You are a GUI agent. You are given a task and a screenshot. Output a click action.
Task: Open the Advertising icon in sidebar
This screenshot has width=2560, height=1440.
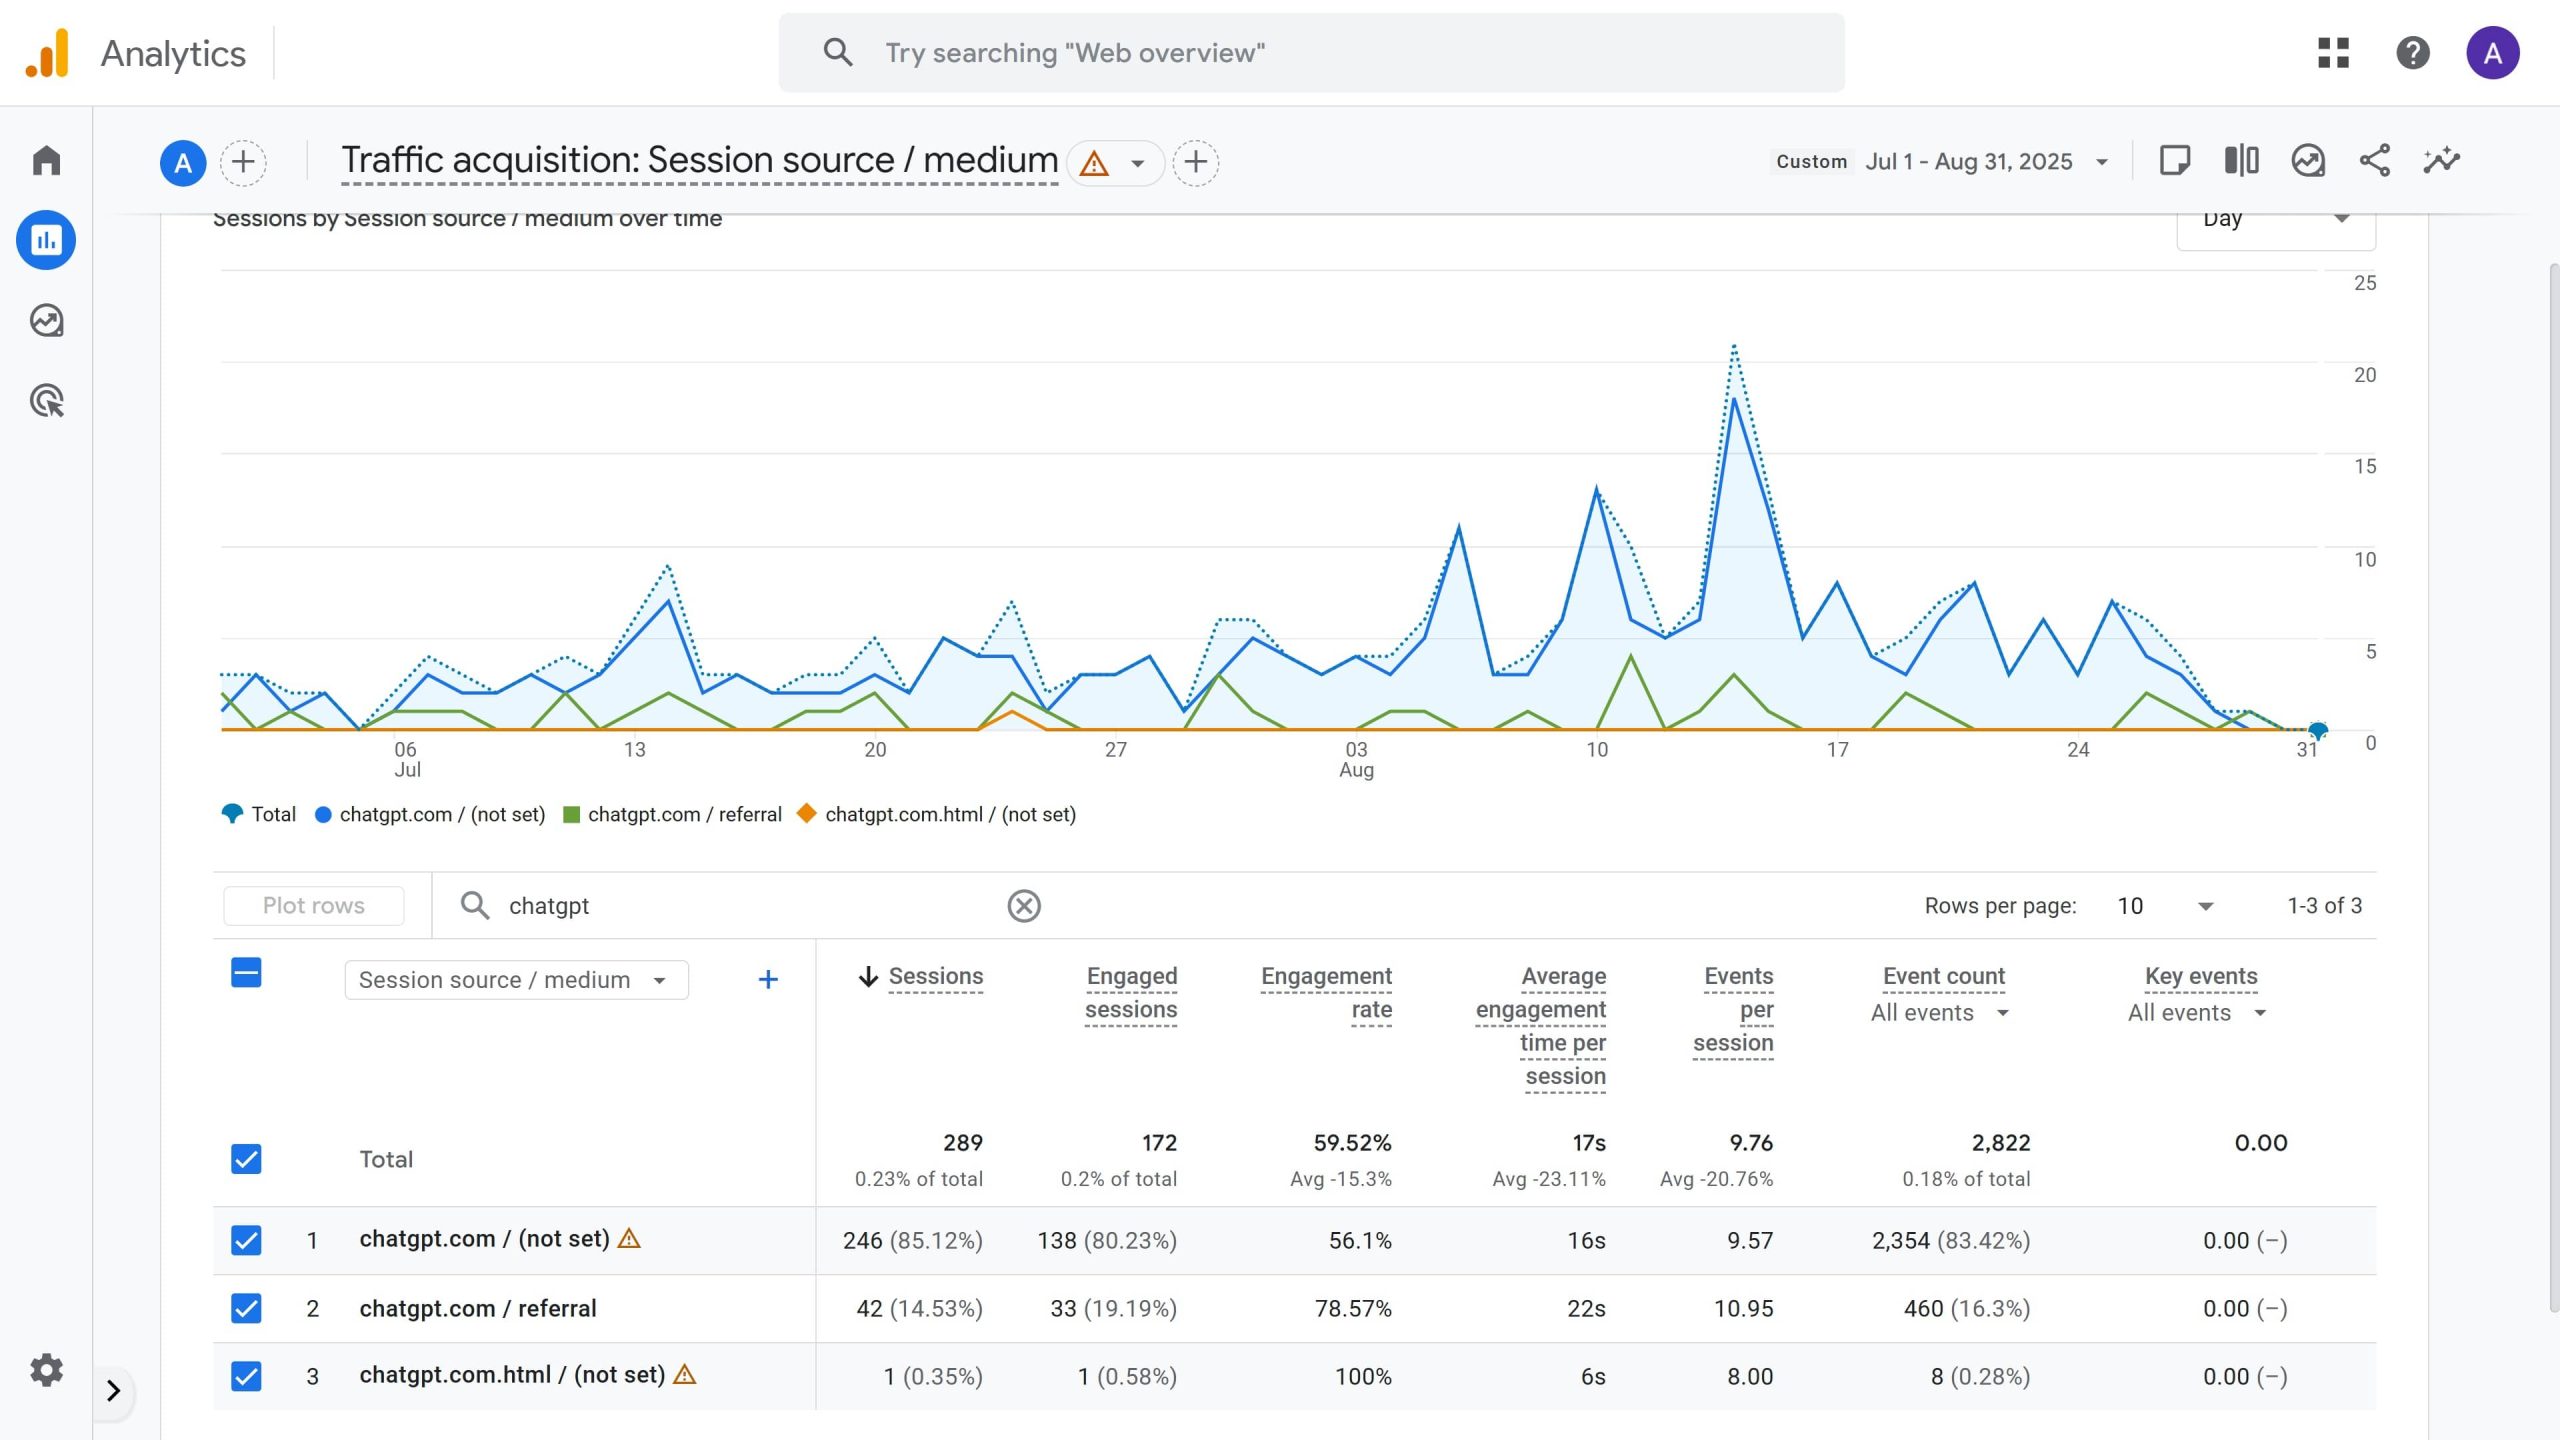[46, 401]
